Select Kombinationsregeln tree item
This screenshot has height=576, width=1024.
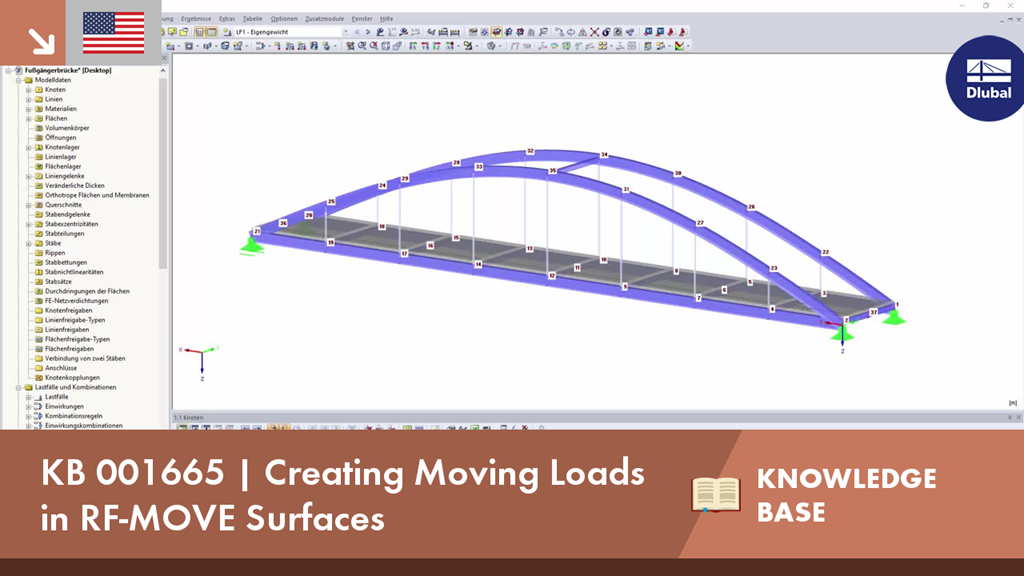(73, 416)
